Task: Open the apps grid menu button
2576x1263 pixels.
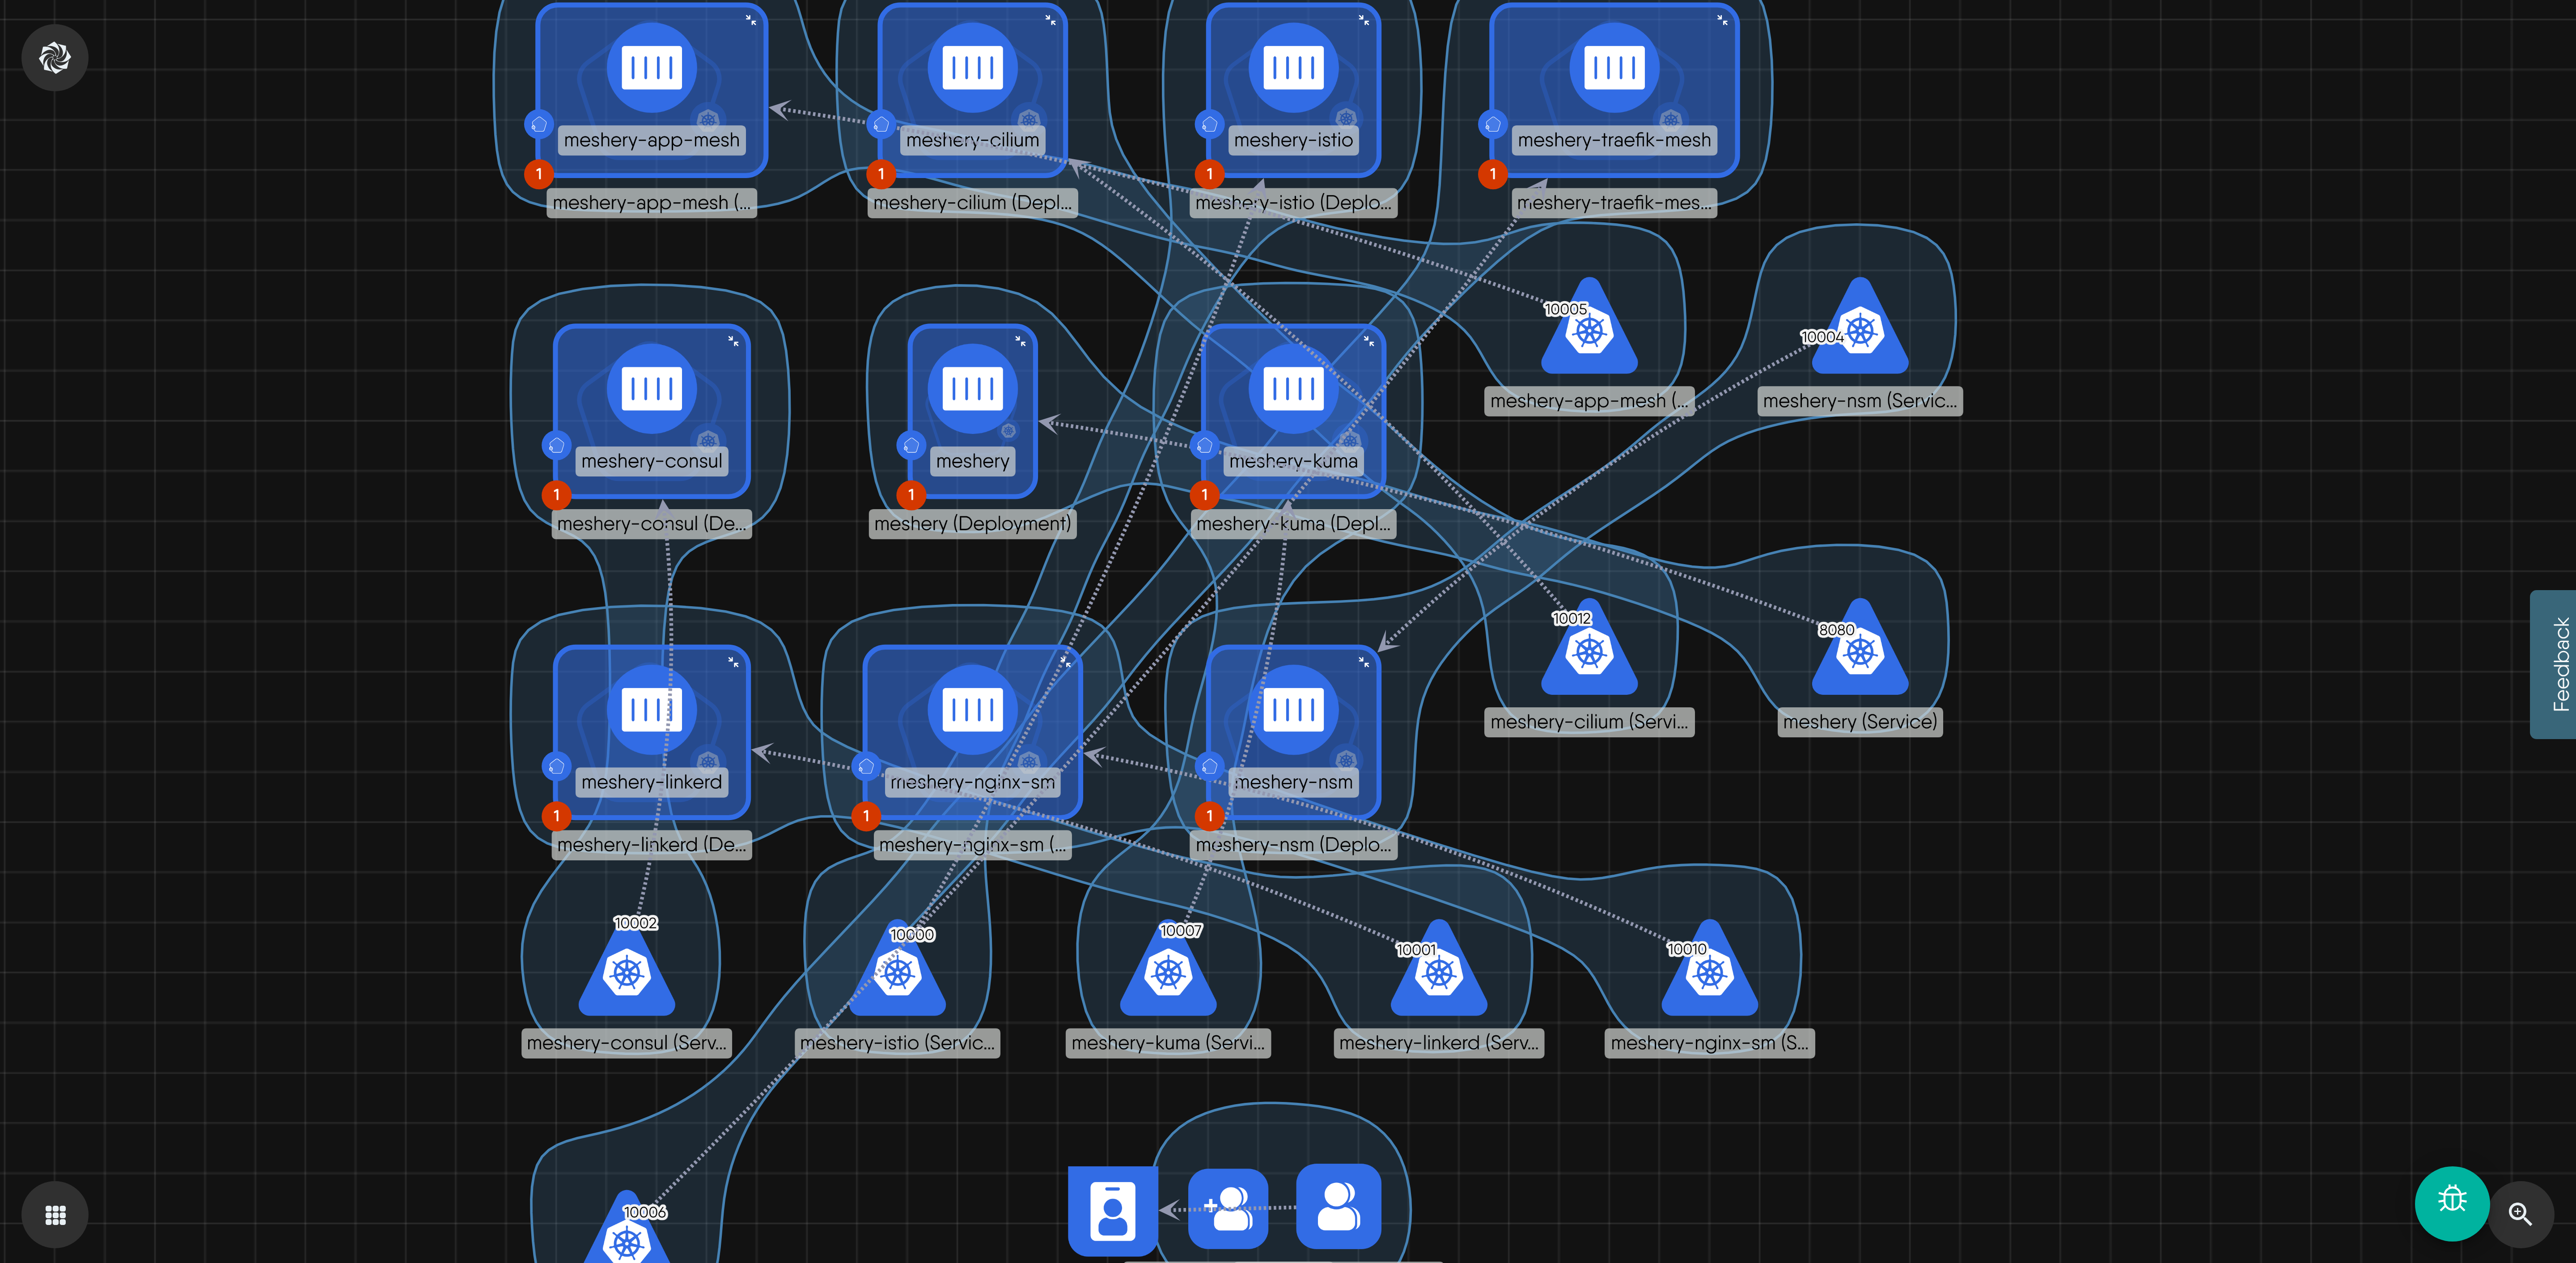Action: [x=55, y=1214]
